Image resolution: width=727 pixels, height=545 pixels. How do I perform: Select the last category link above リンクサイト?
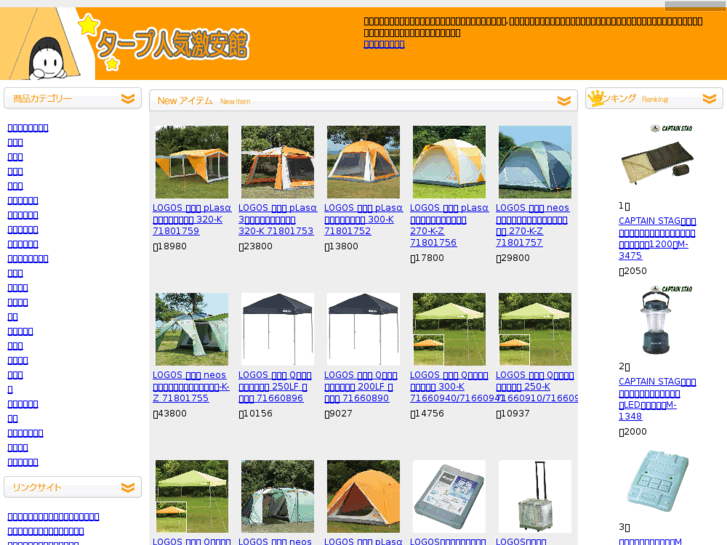[x=23, y=462]
